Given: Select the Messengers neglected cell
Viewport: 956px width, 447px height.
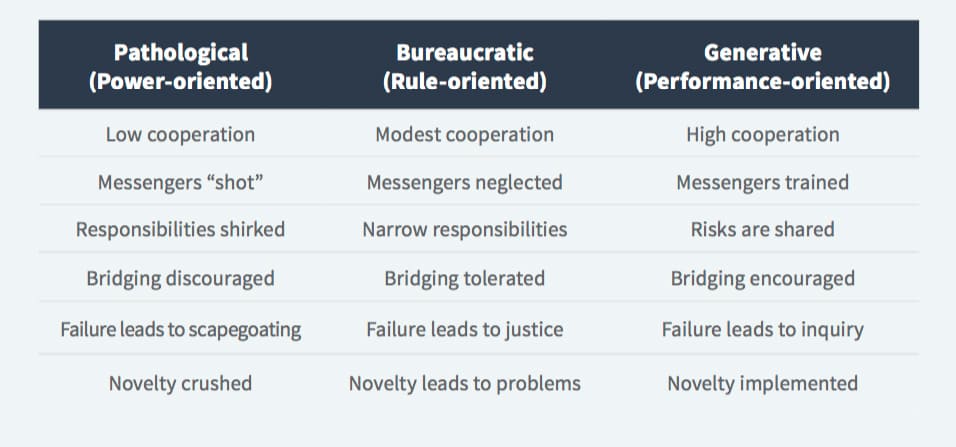Looking at the screenshot, I should pyautogui.click(x=465, y=182).
